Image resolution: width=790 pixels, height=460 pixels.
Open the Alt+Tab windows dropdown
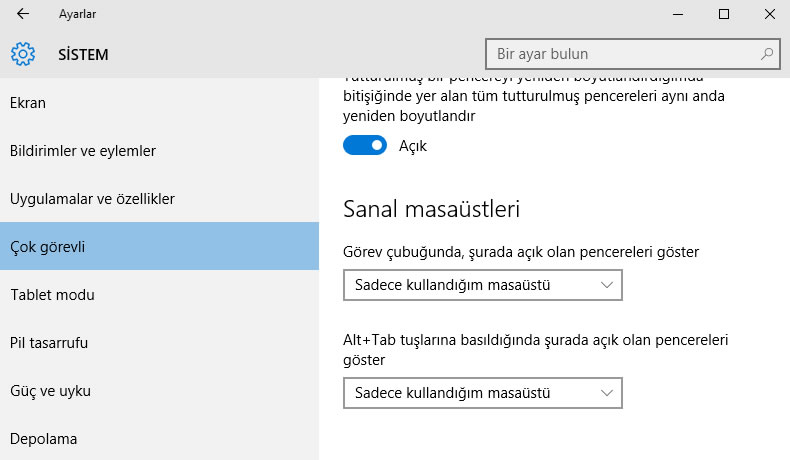(483, 393)
